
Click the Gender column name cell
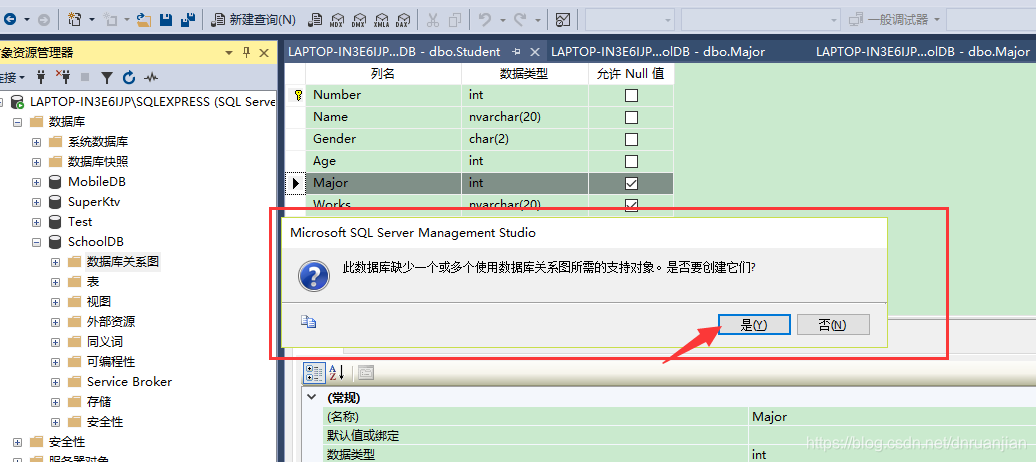tap(384, 139)
